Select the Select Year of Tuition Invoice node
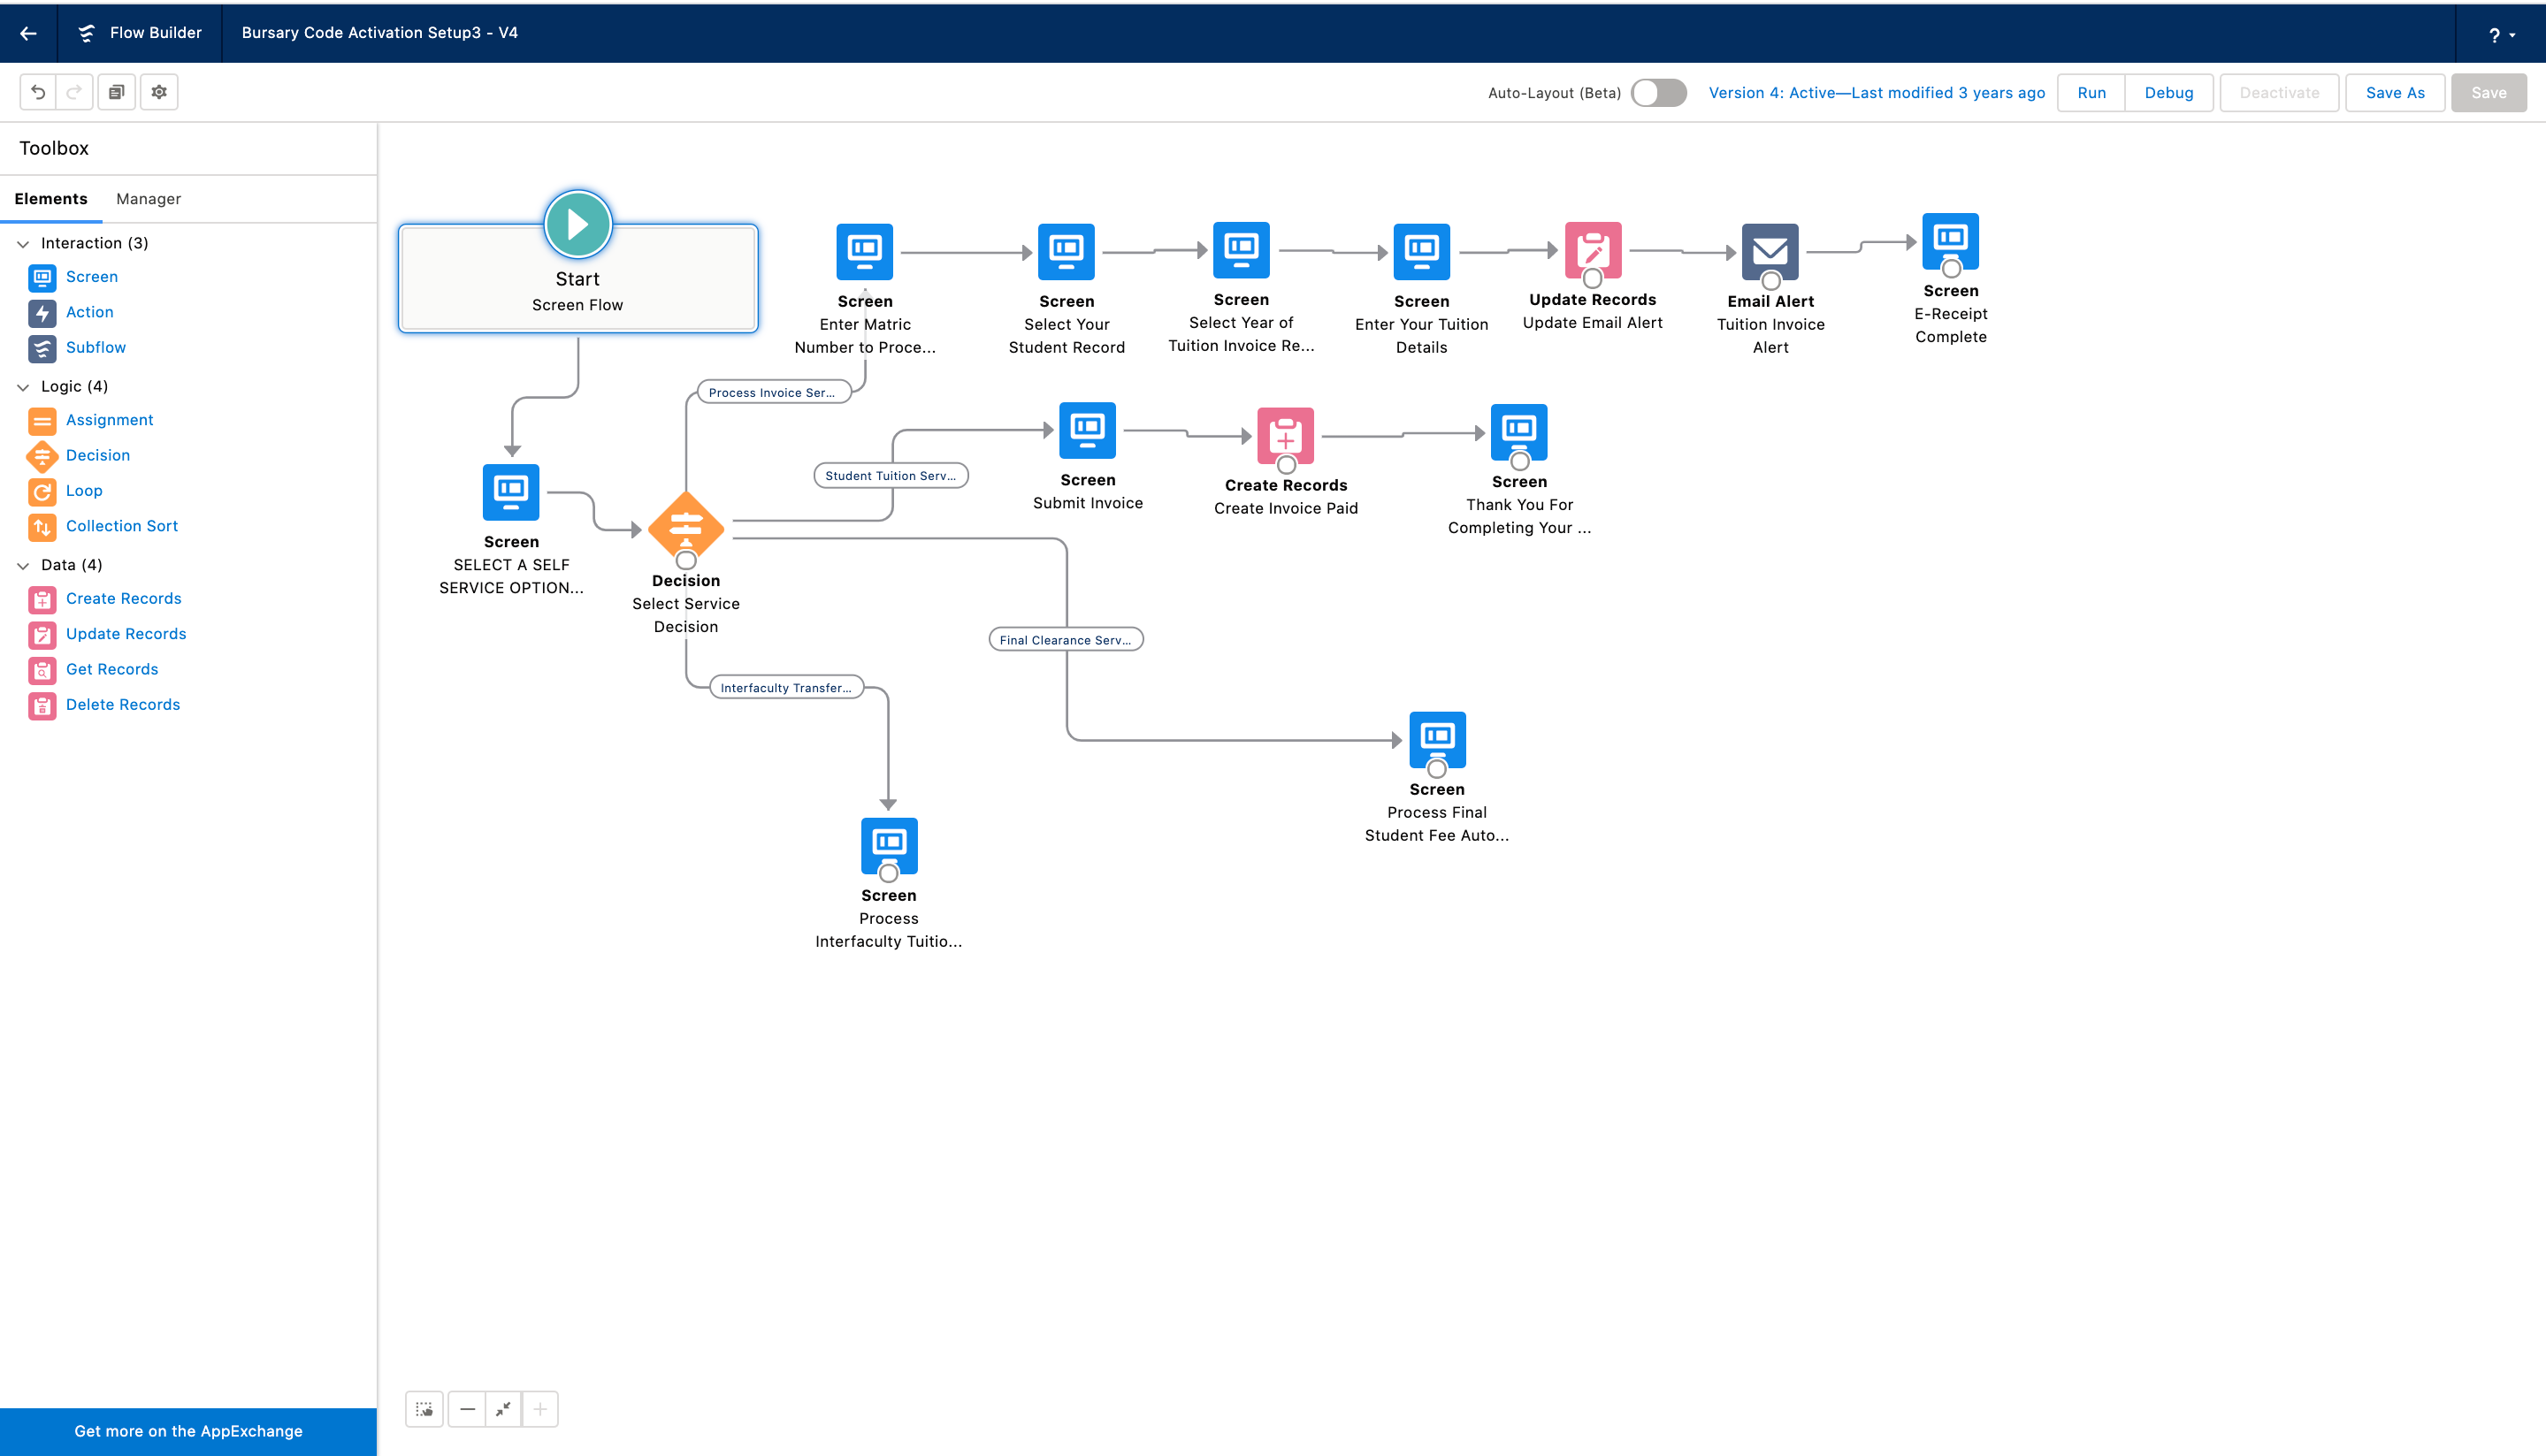This screenshot has width=2546, height=1456. [1241, 249]
